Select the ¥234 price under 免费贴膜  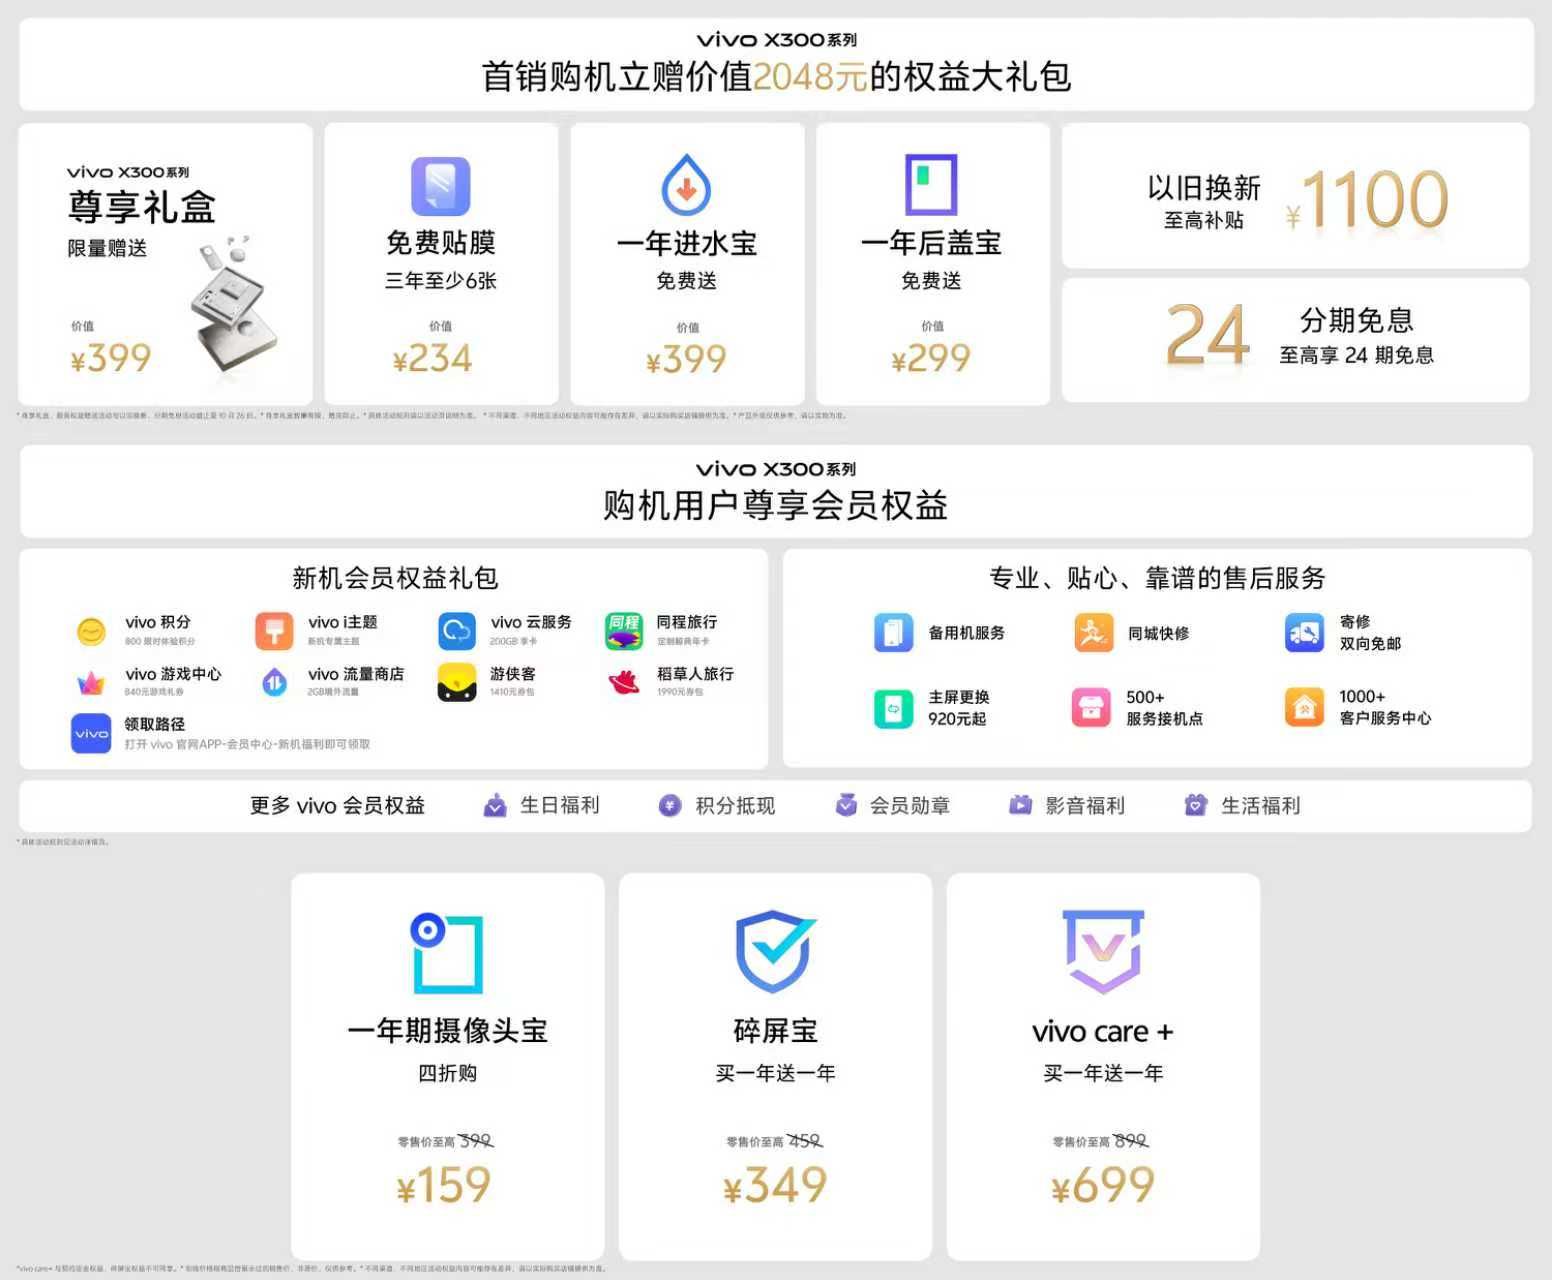[x=432, y=359]
